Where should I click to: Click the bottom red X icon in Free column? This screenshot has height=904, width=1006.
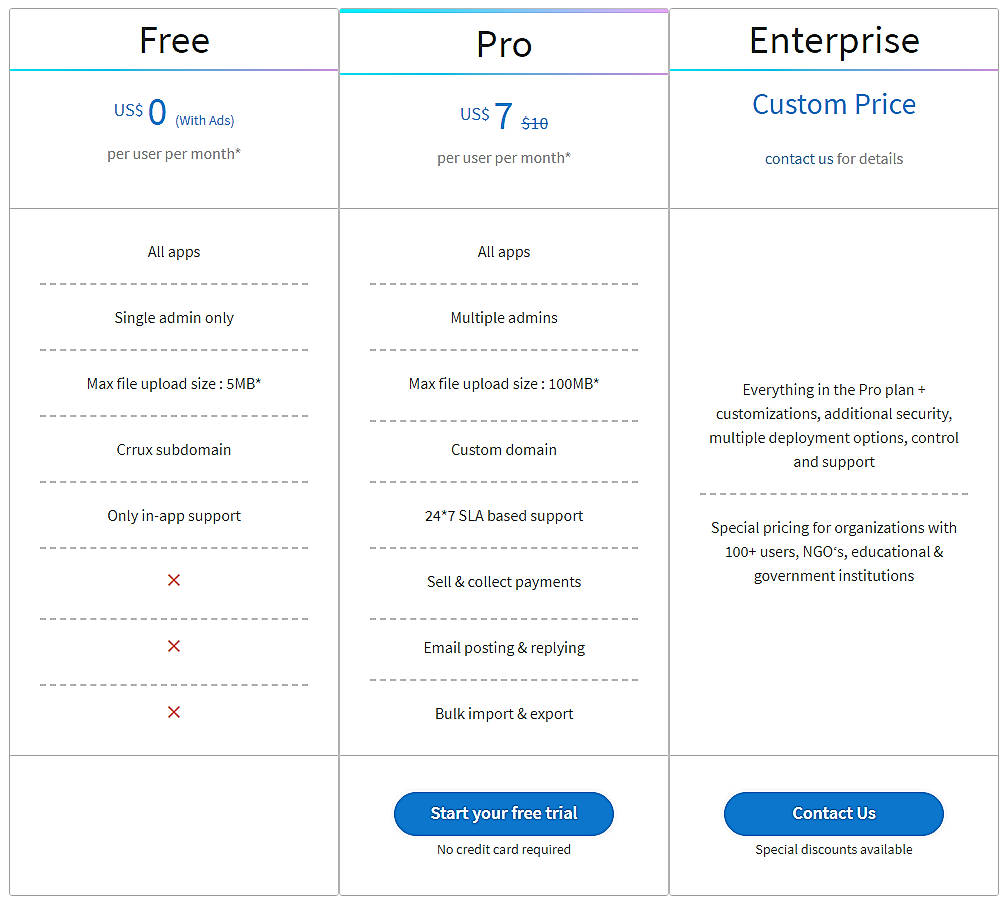174,712
